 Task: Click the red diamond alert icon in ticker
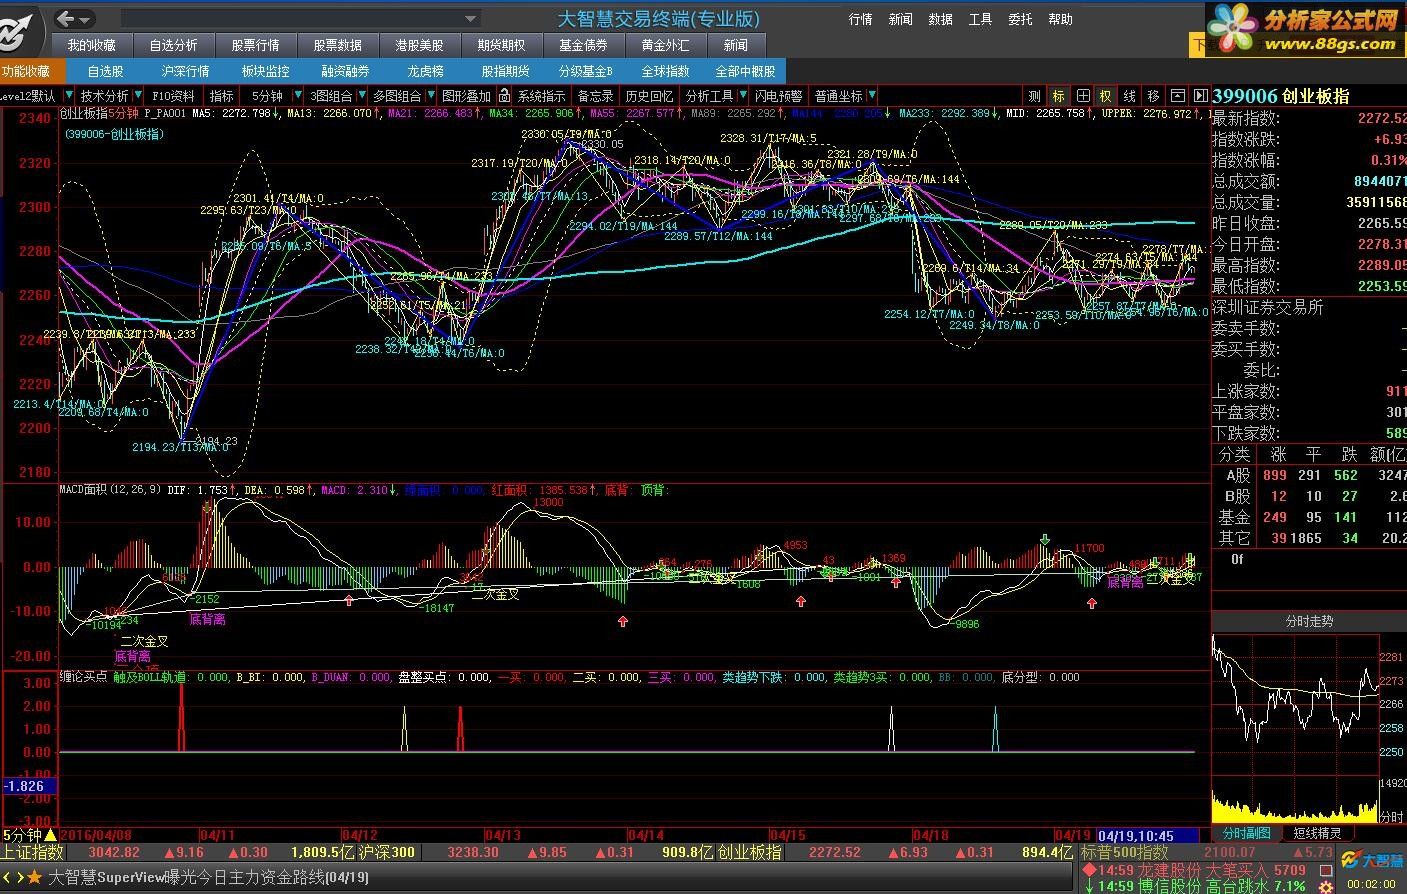pyautogui.click(x=1090, y=870)
